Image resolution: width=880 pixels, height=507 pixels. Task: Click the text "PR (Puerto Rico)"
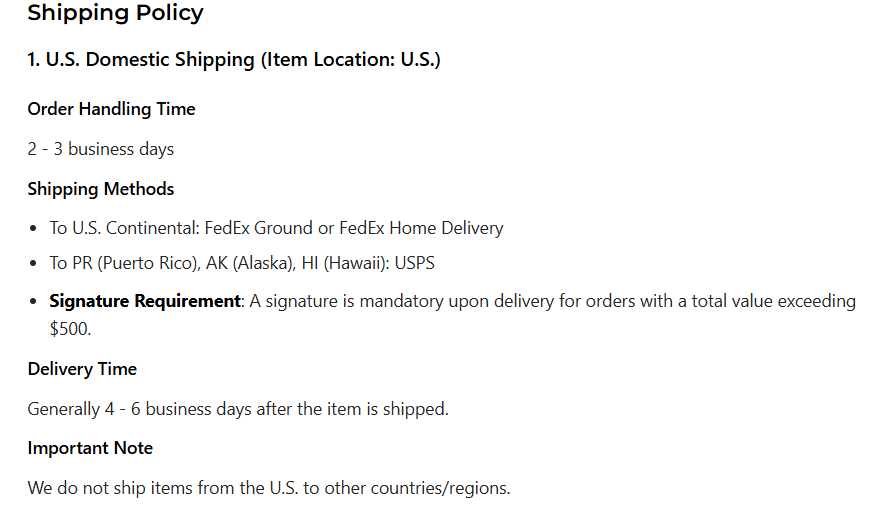[137, 264]
